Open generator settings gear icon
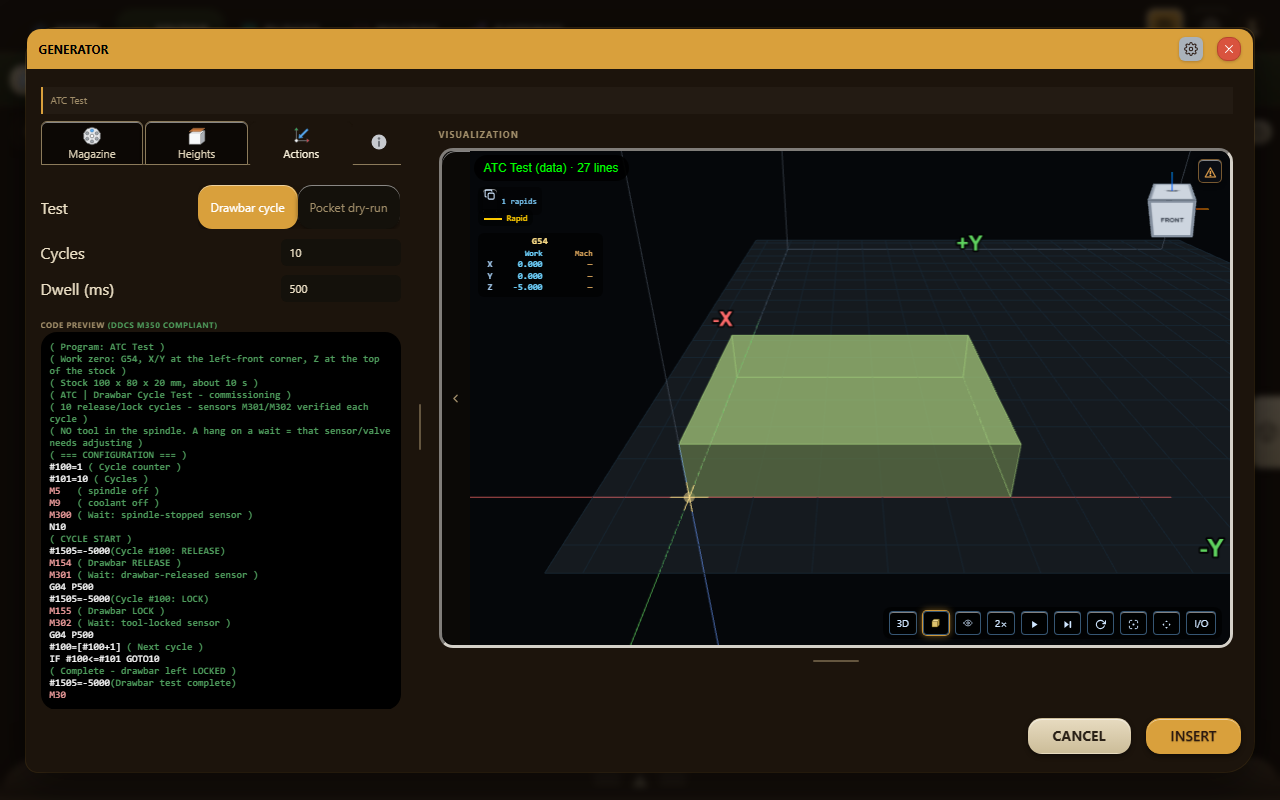The height and width of the screenshot is (800, 1280). coord(1191,49)
